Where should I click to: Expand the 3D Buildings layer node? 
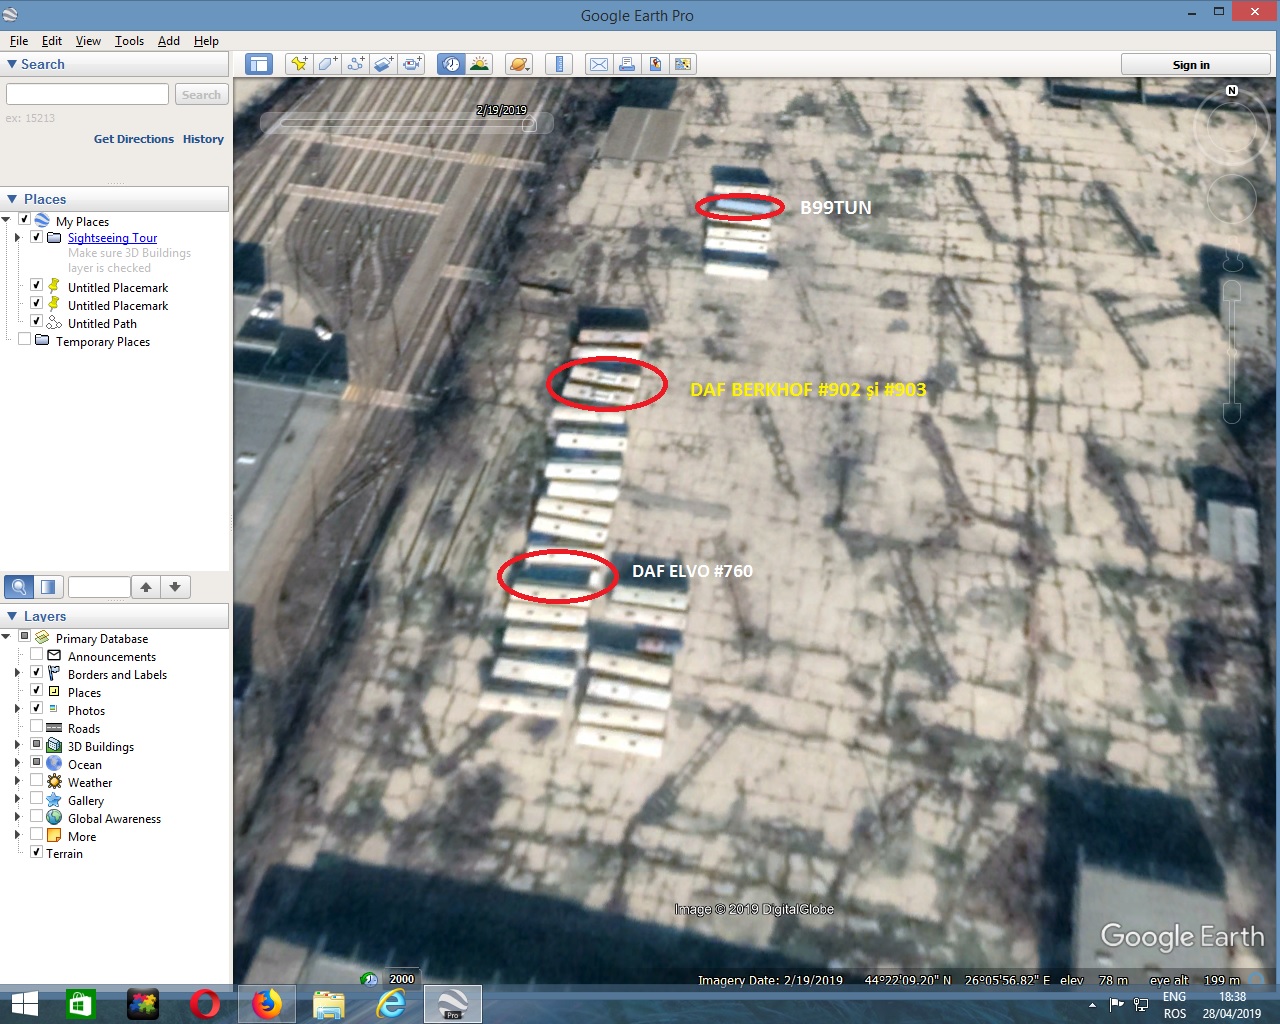[x=17, y=745]
